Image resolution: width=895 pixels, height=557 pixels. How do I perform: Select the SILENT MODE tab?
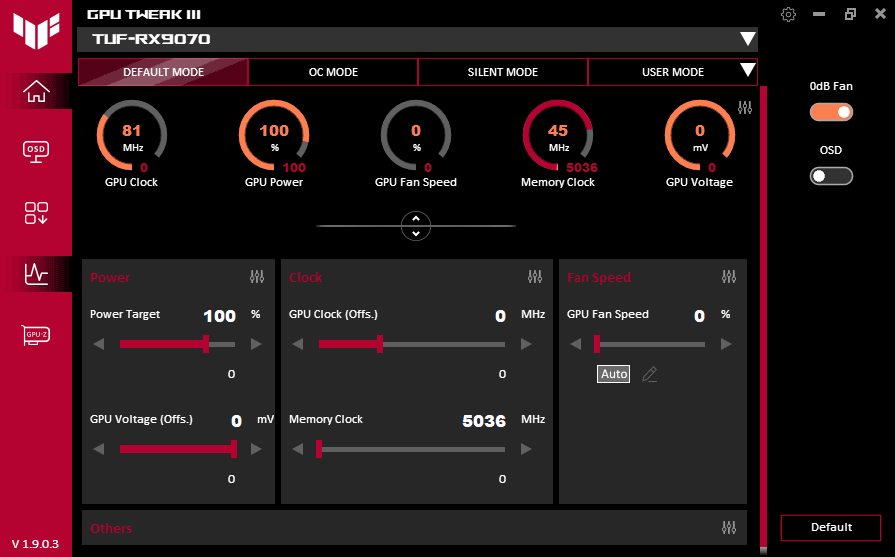click(x=503, y=72)
